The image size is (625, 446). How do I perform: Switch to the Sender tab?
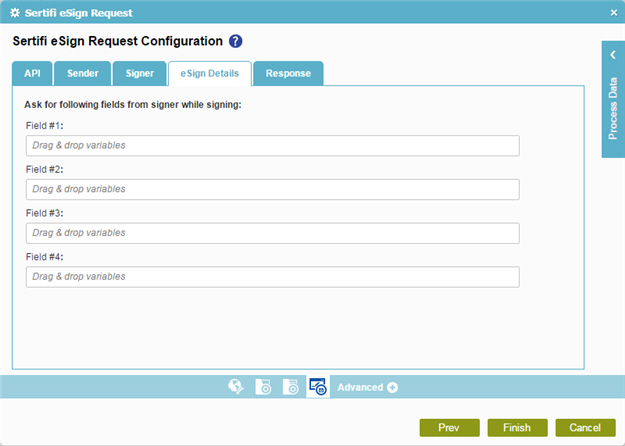coord(83,73)
